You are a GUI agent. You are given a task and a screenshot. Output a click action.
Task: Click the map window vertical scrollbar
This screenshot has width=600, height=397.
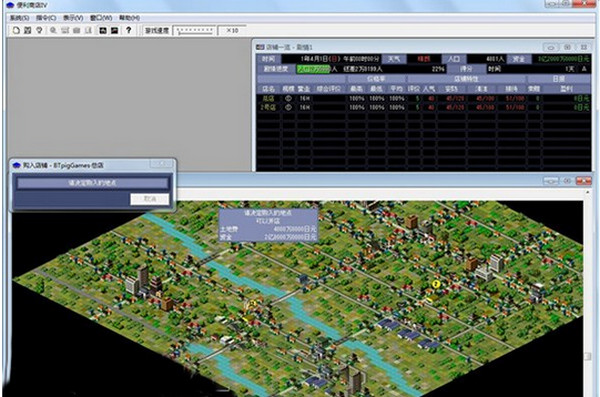(x=588, y=292)
